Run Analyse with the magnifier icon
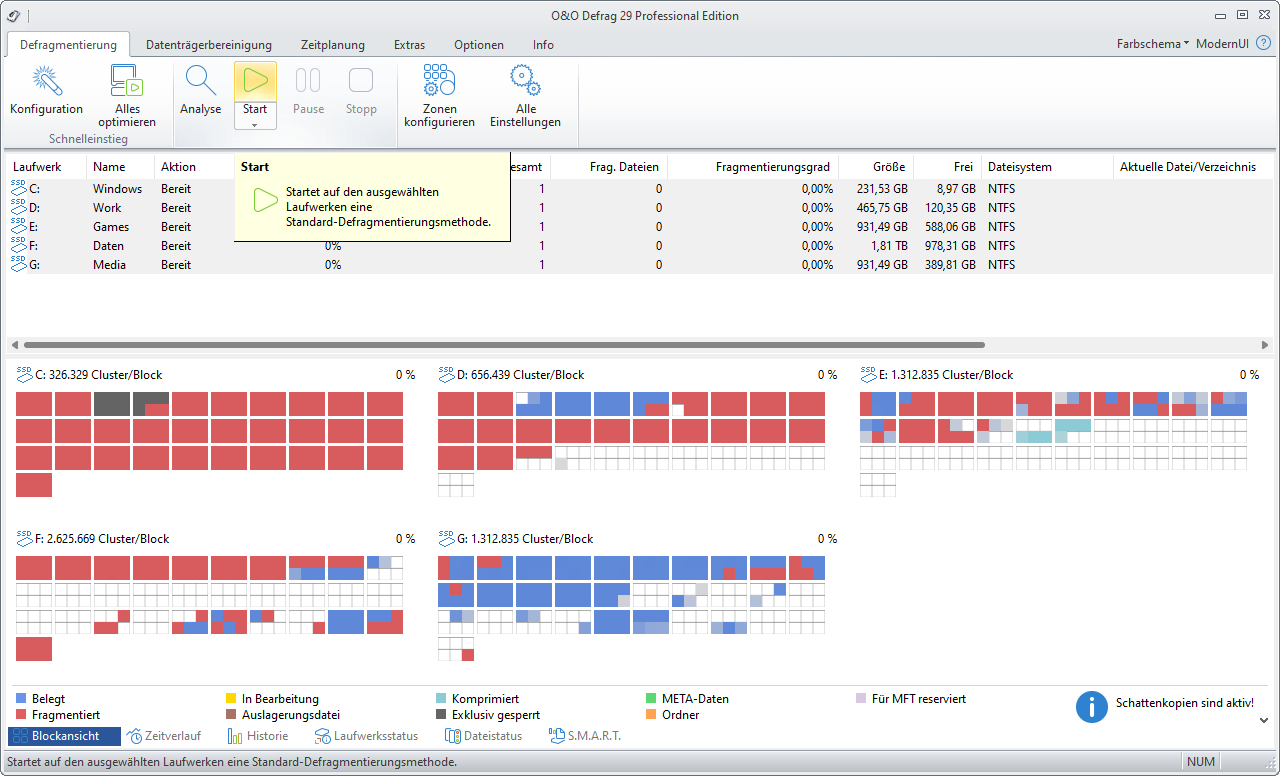 click(201, 81)
